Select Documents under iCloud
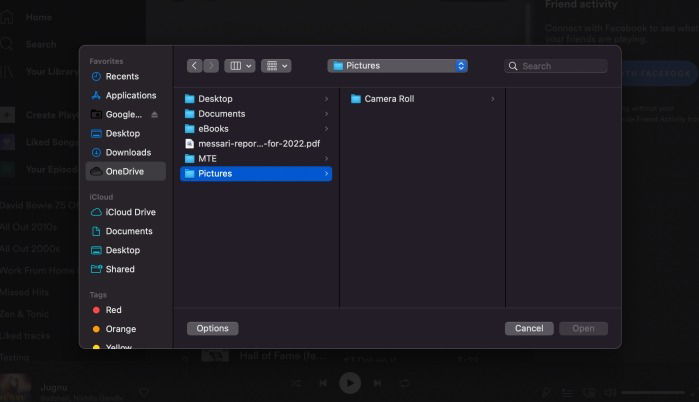Image resolution: width=699 pixels, height=402 pixels. [126, 231]
